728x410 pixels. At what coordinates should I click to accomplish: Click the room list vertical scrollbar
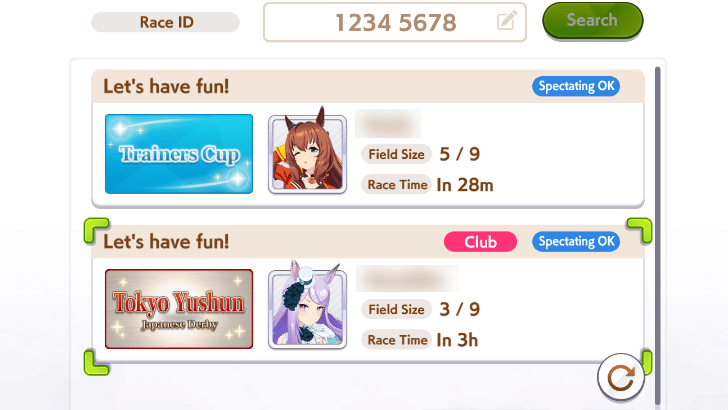point(657,236)
